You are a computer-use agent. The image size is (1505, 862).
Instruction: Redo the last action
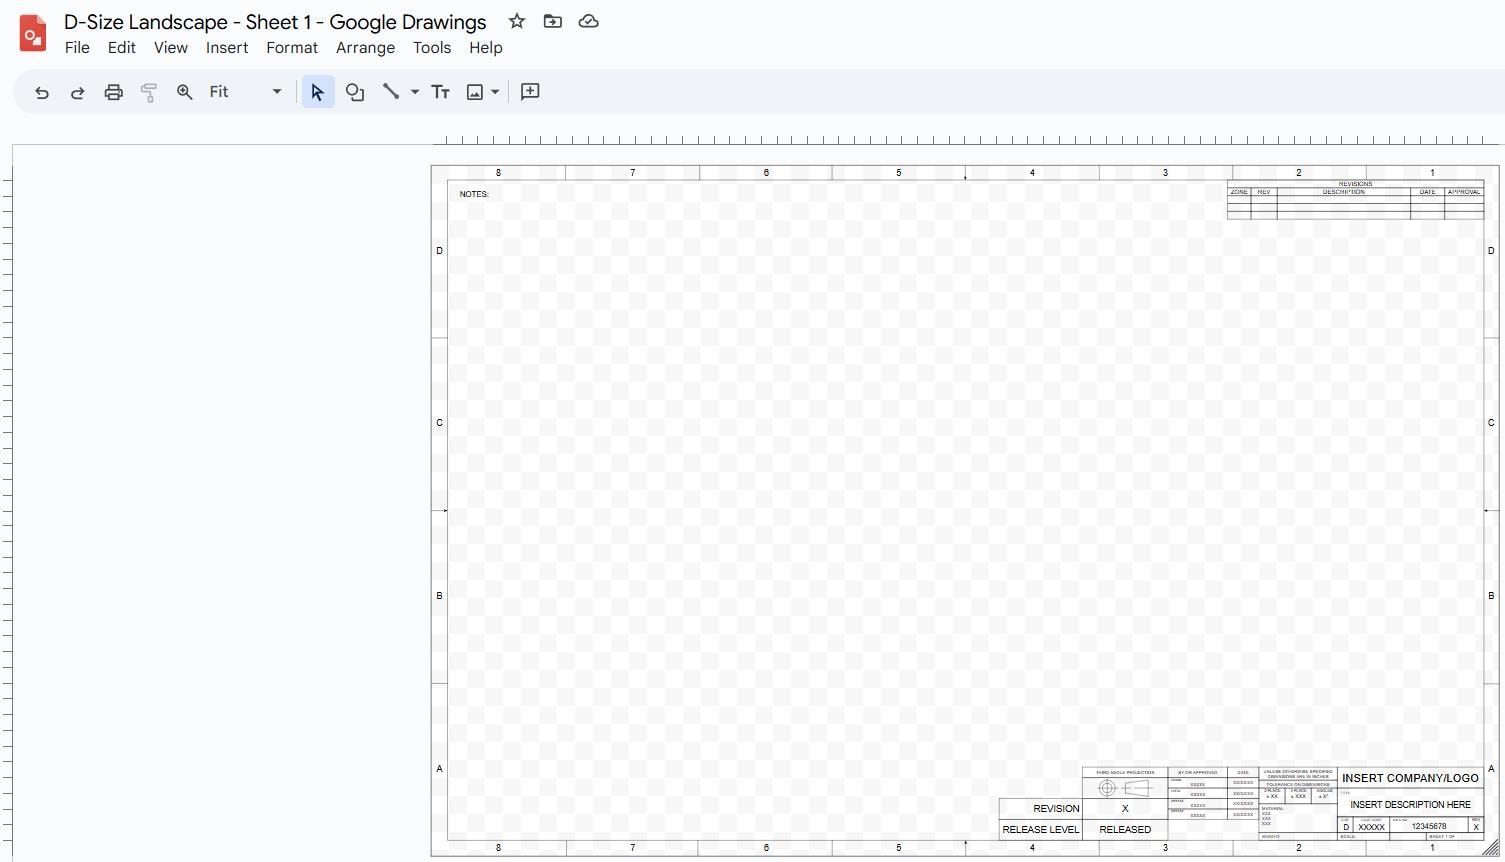(x=78, y=92)
